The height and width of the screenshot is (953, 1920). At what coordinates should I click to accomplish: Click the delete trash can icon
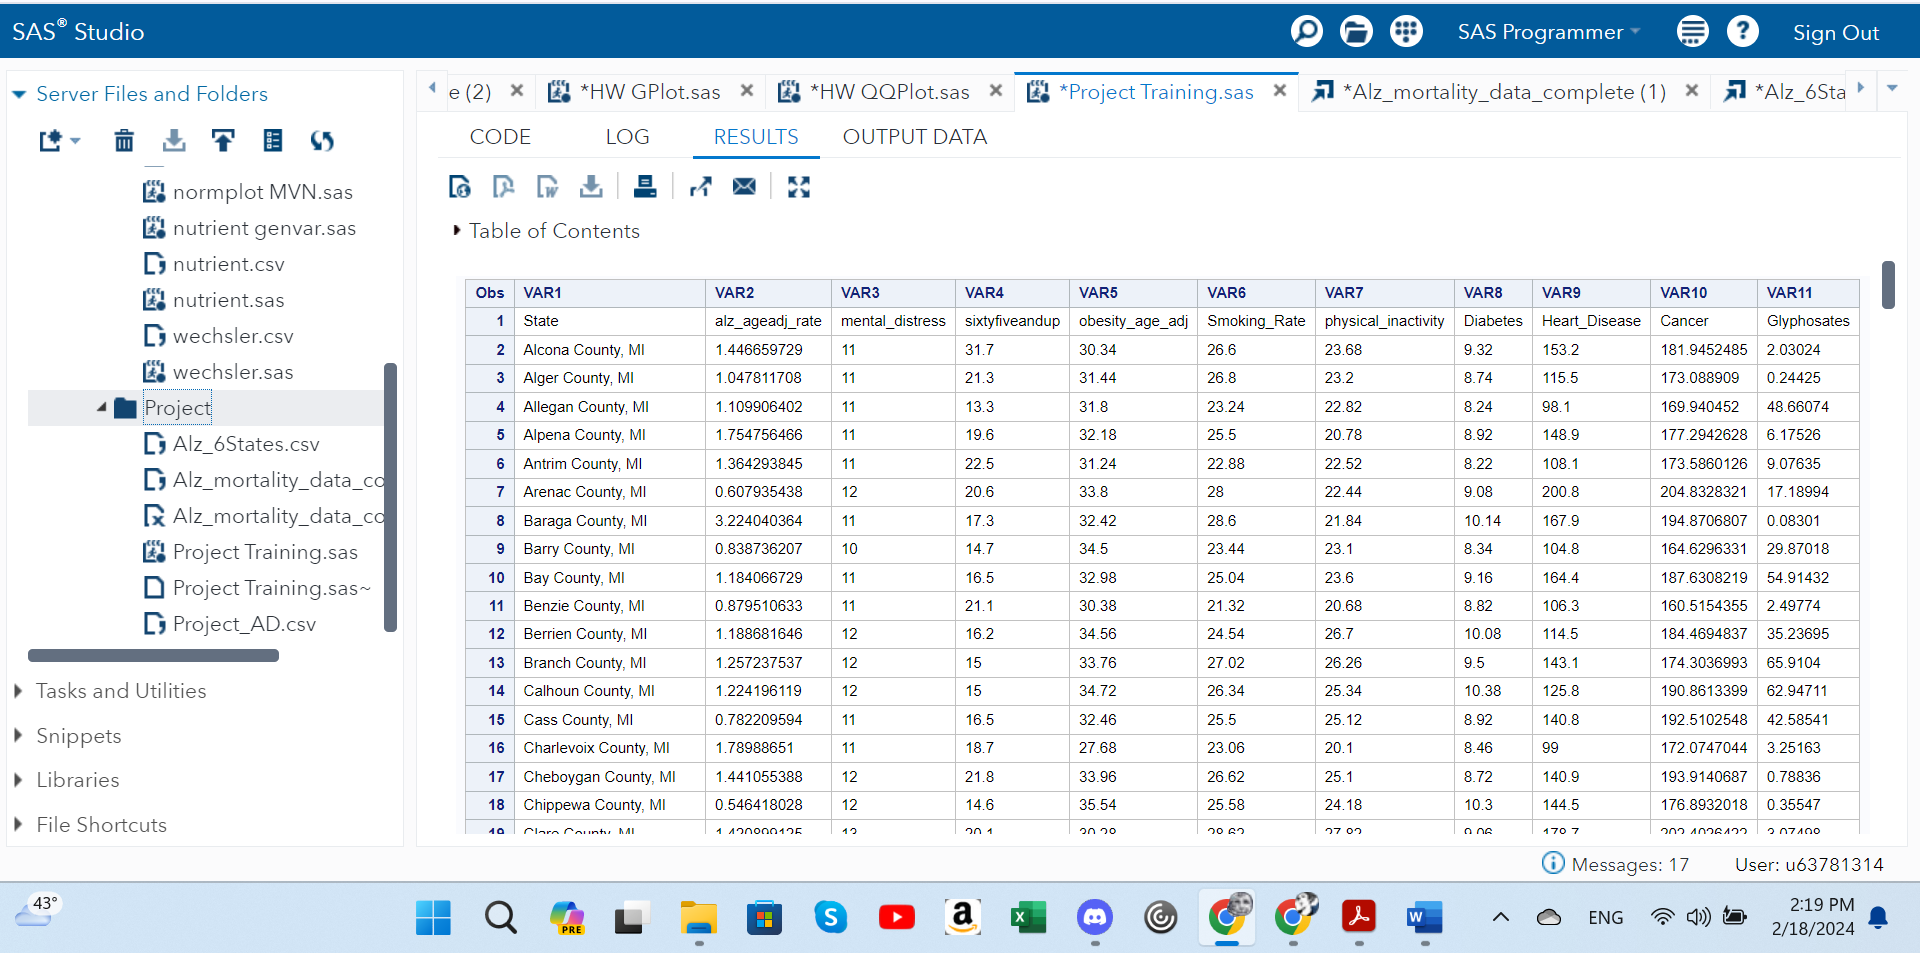(124, 141)
